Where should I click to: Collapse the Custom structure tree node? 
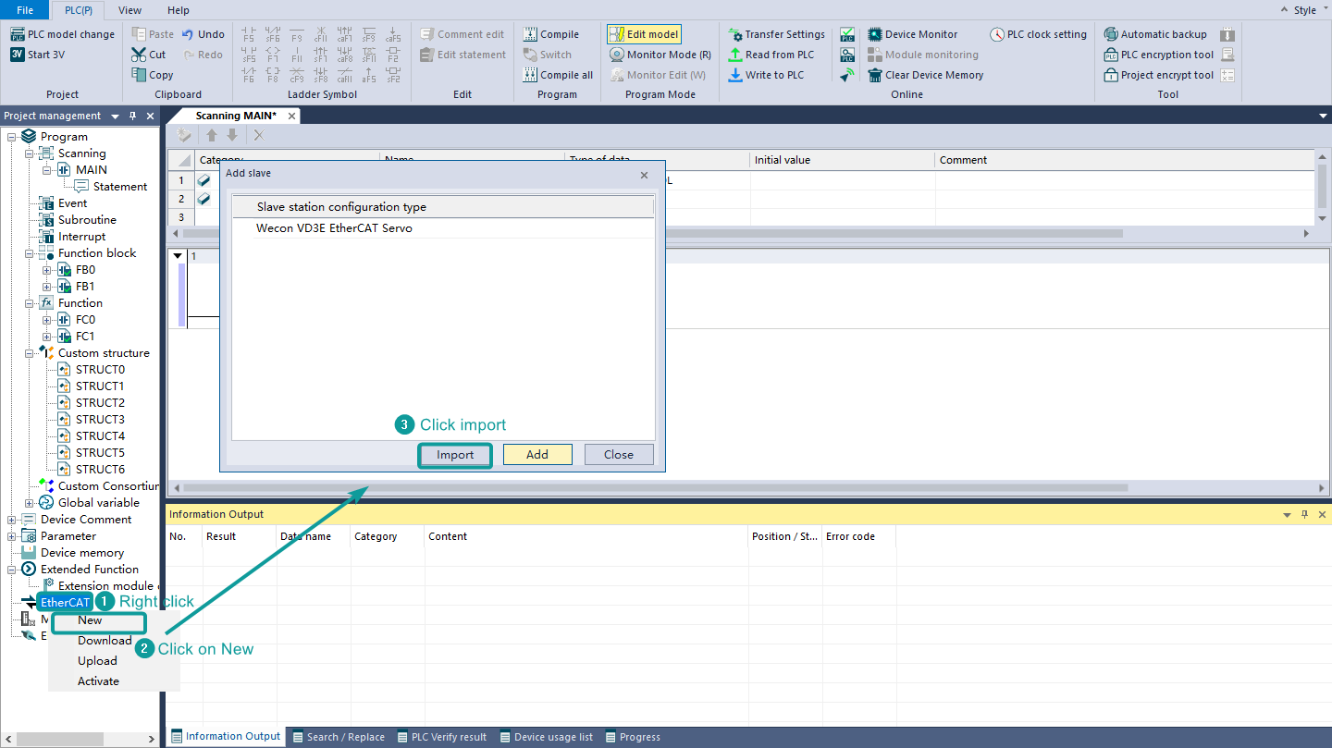29,353
